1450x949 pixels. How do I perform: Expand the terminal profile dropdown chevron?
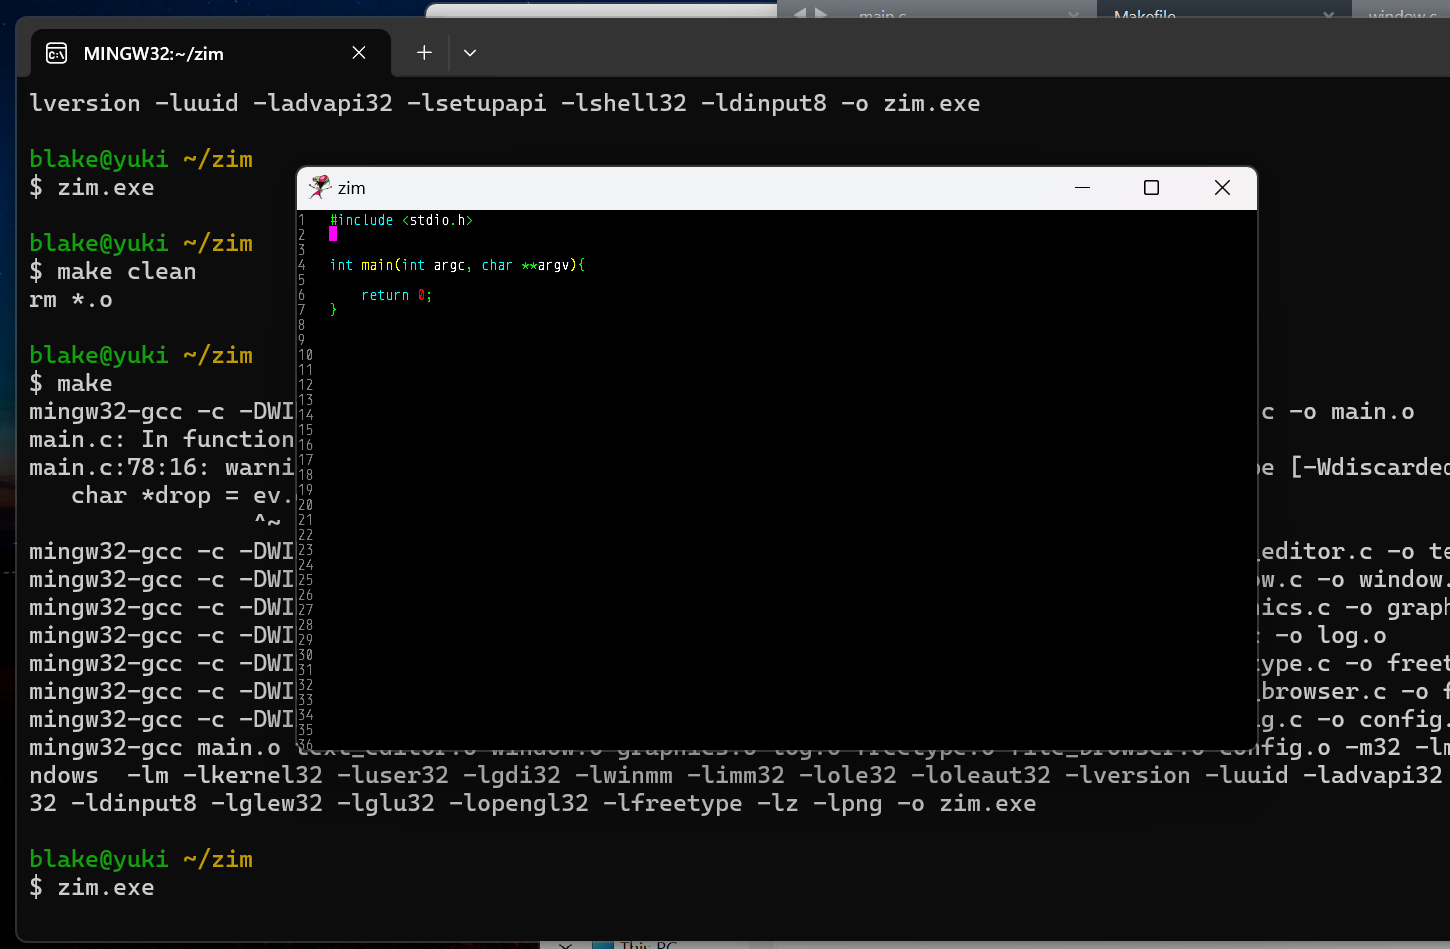[x=470, y=53]
